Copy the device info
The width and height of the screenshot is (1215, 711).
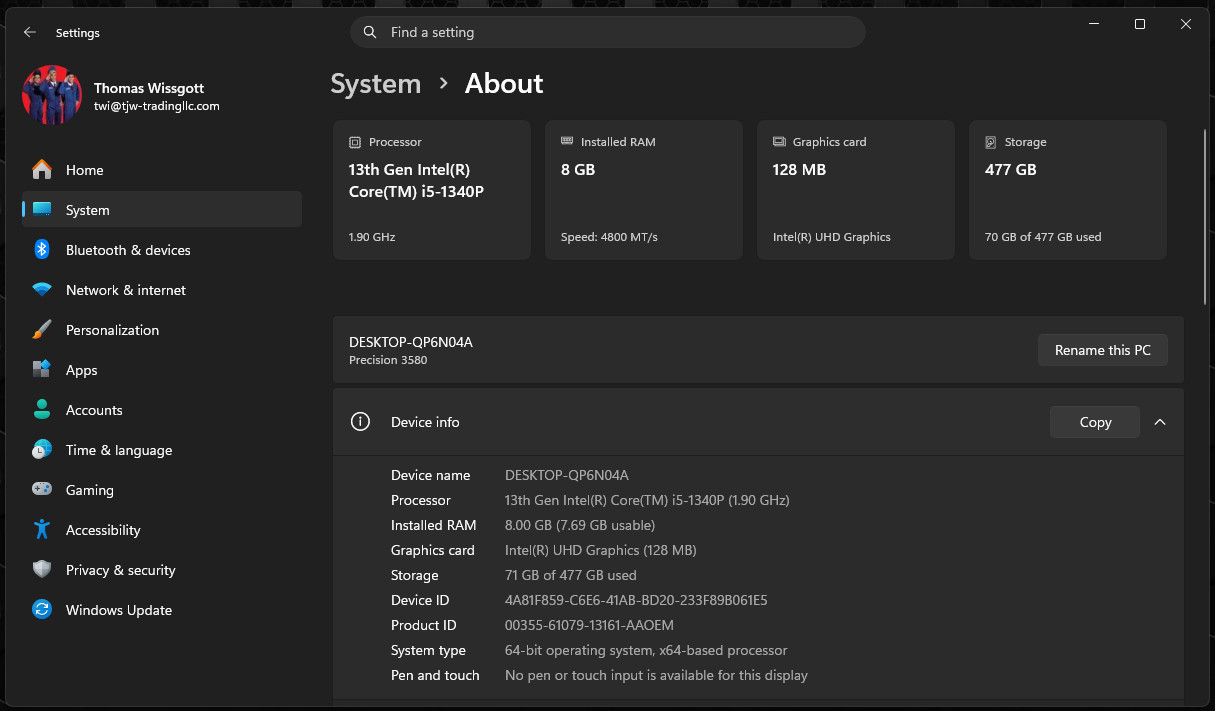pyautogui.click(x=1095, y=422)
